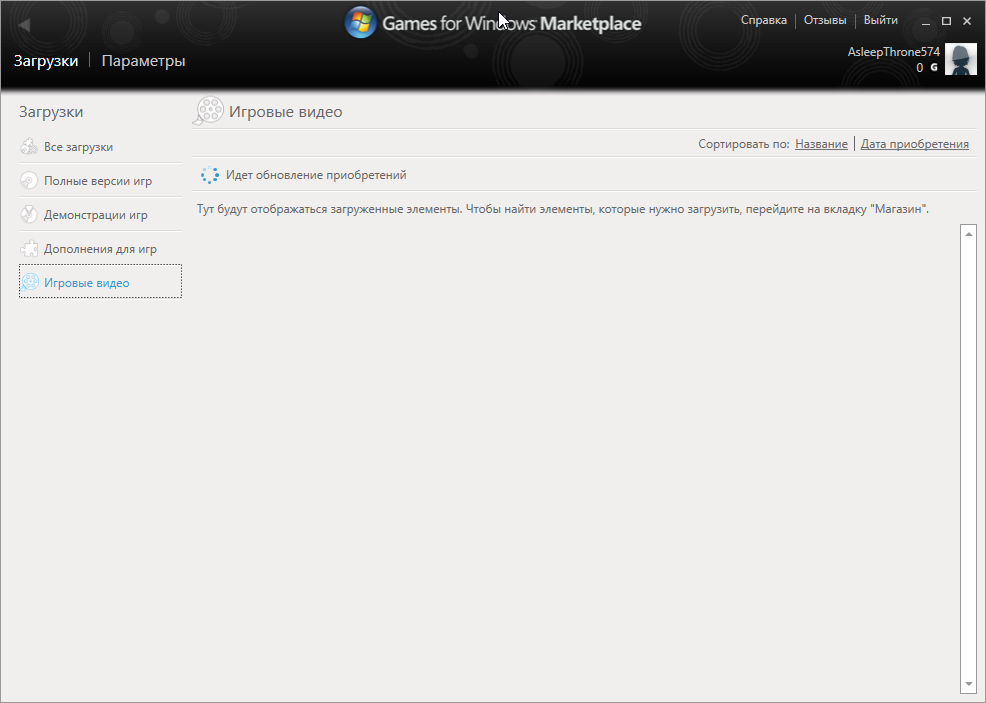Screen dimensions: 986x703
Task: Open the AsleepThrone574 avatar picture
Action: [x=961, y=60]
